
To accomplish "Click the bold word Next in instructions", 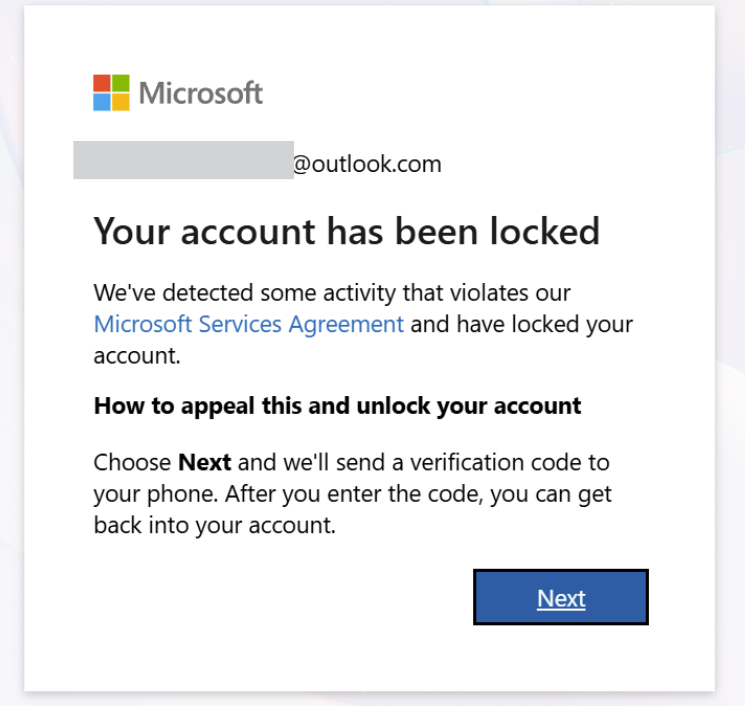I will click(x=205, y=463).
